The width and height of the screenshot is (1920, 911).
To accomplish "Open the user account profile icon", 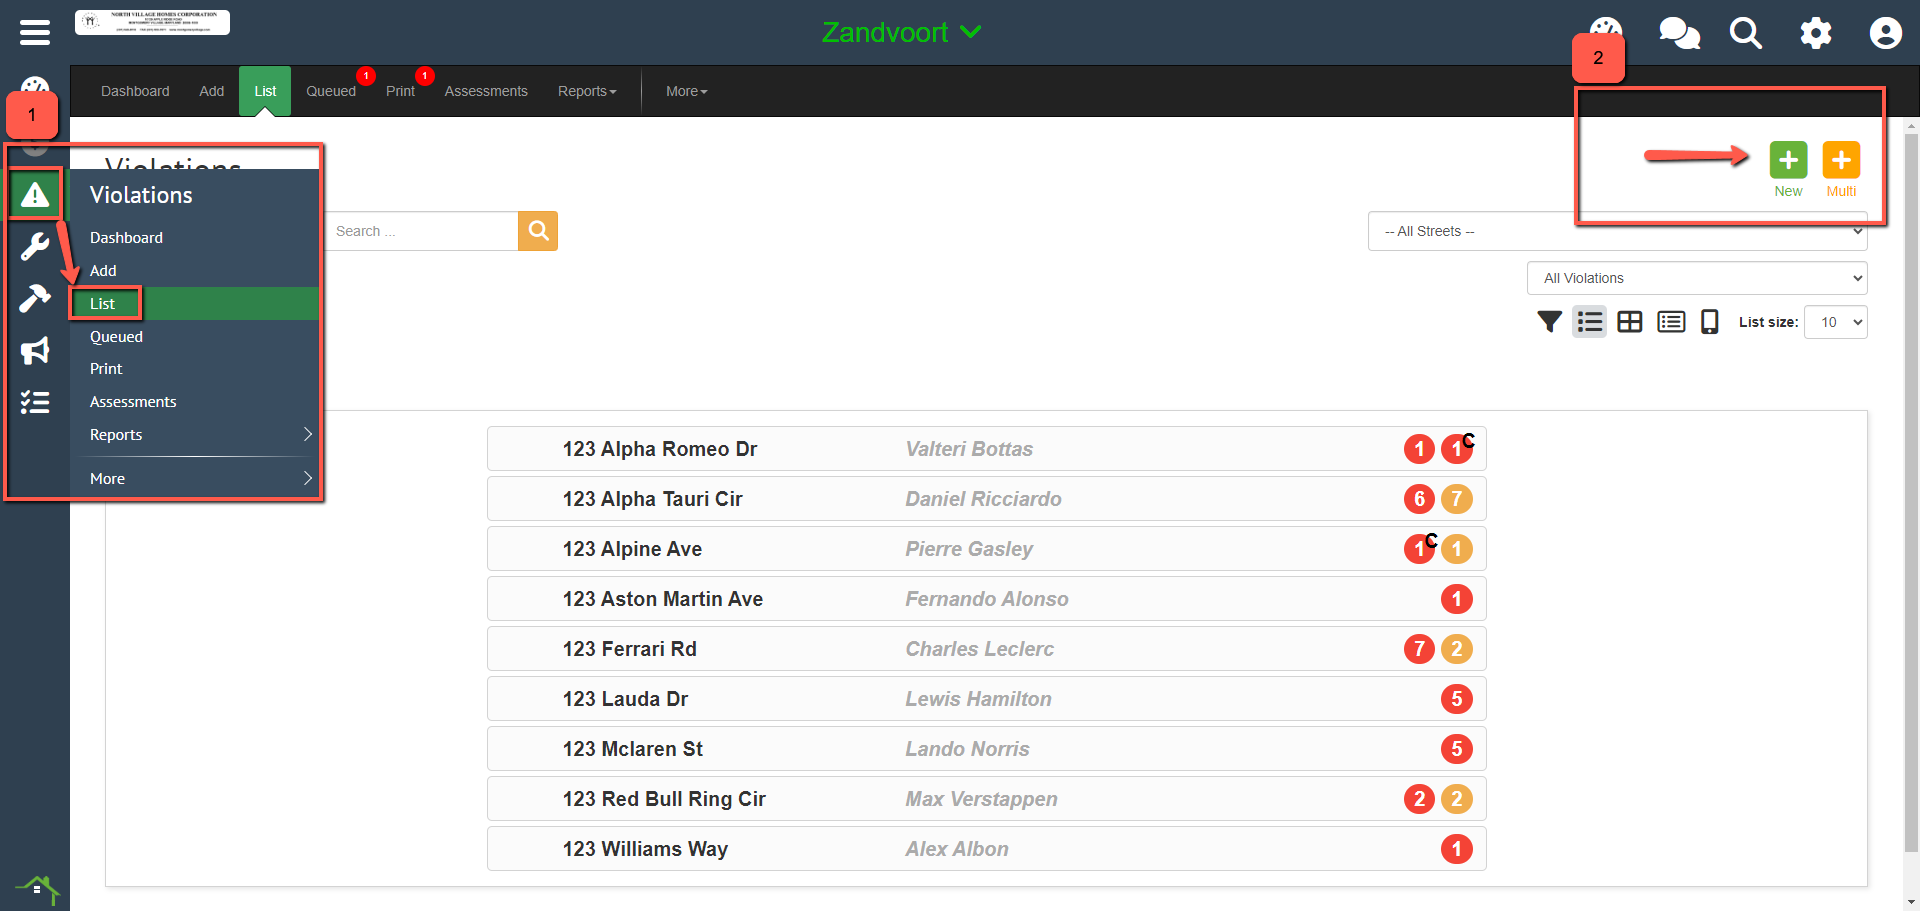I will [x=1886, y=33].
